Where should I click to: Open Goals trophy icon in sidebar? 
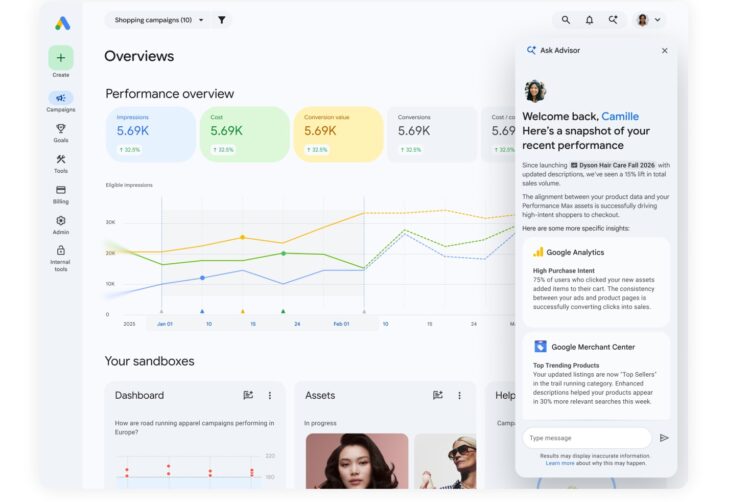[61, 129]
